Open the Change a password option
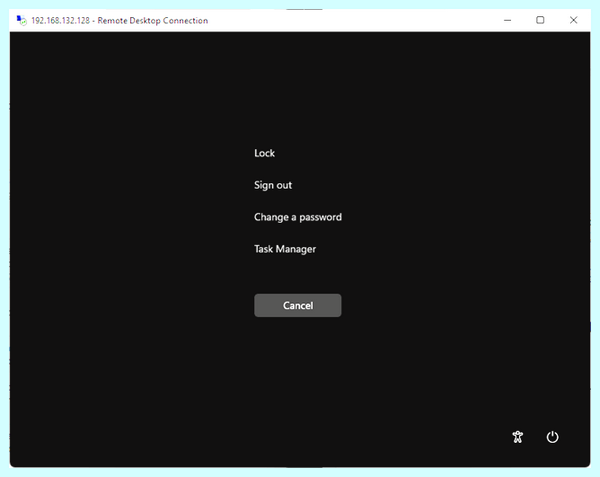 [x=298, y=217]
